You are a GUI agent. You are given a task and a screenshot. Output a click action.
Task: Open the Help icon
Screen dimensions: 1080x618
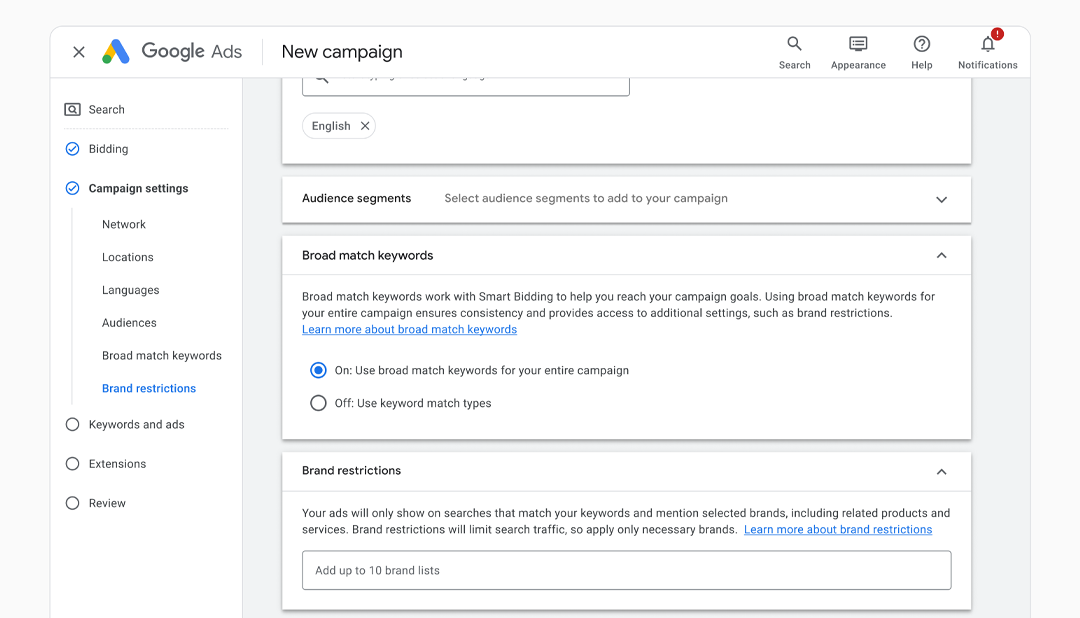[921, 45]
